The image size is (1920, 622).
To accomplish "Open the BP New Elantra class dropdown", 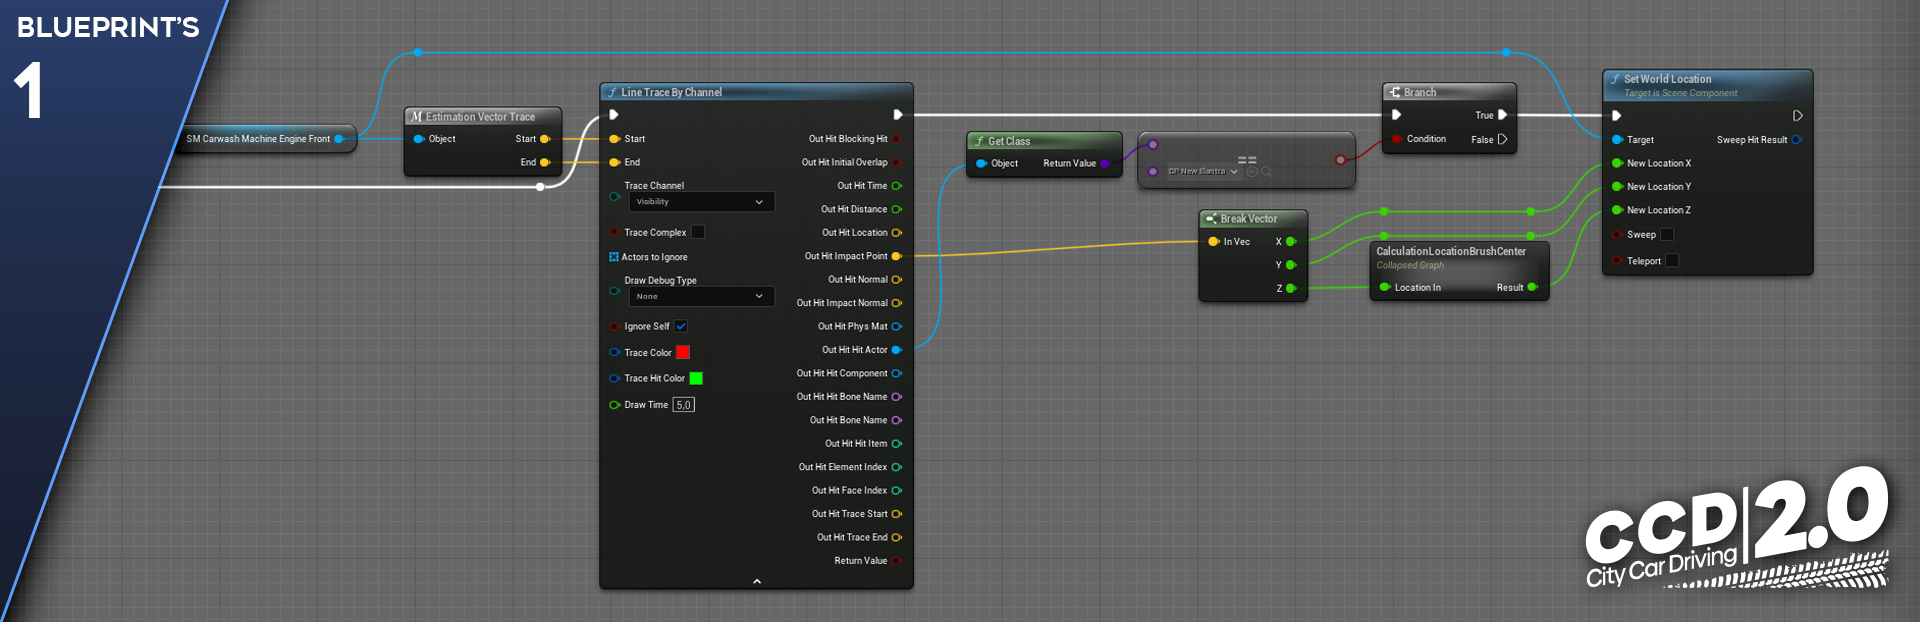I will [1203, 172].
